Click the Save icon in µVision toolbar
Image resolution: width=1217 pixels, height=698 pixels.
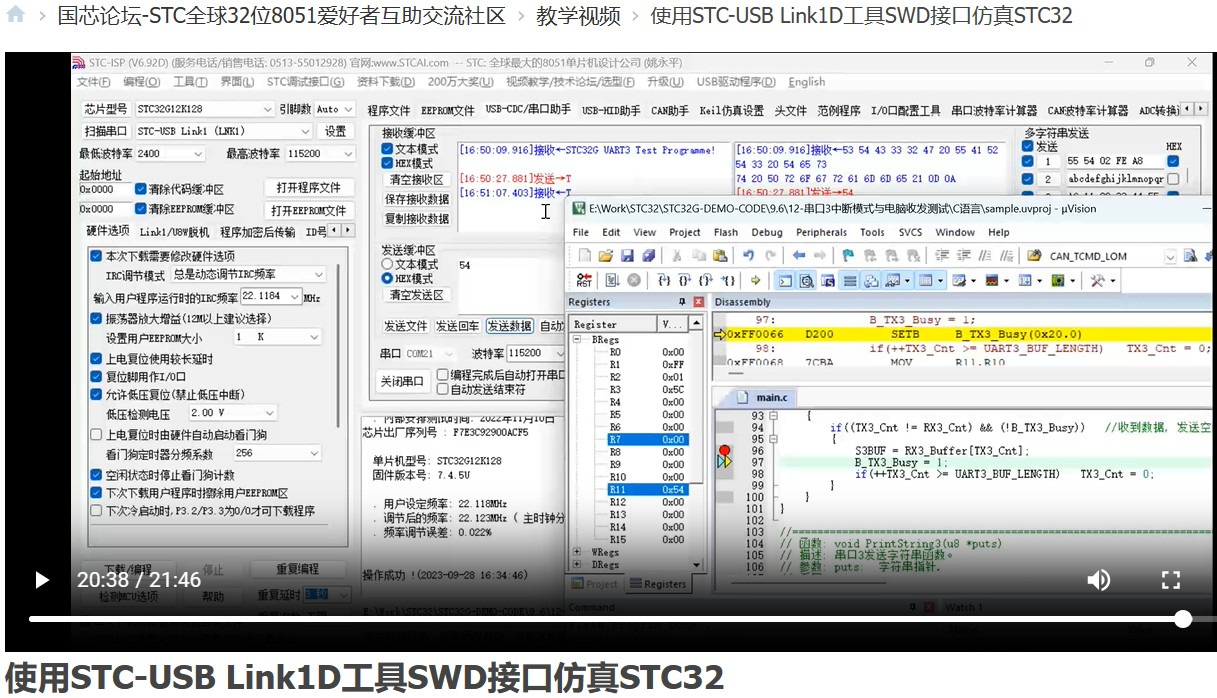(x=627, y=256)
